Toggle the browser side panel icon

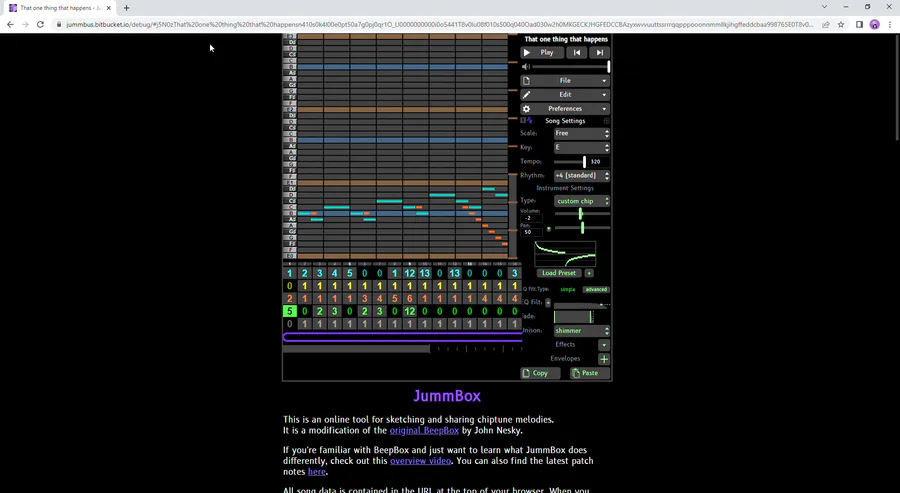pos(859,25)
